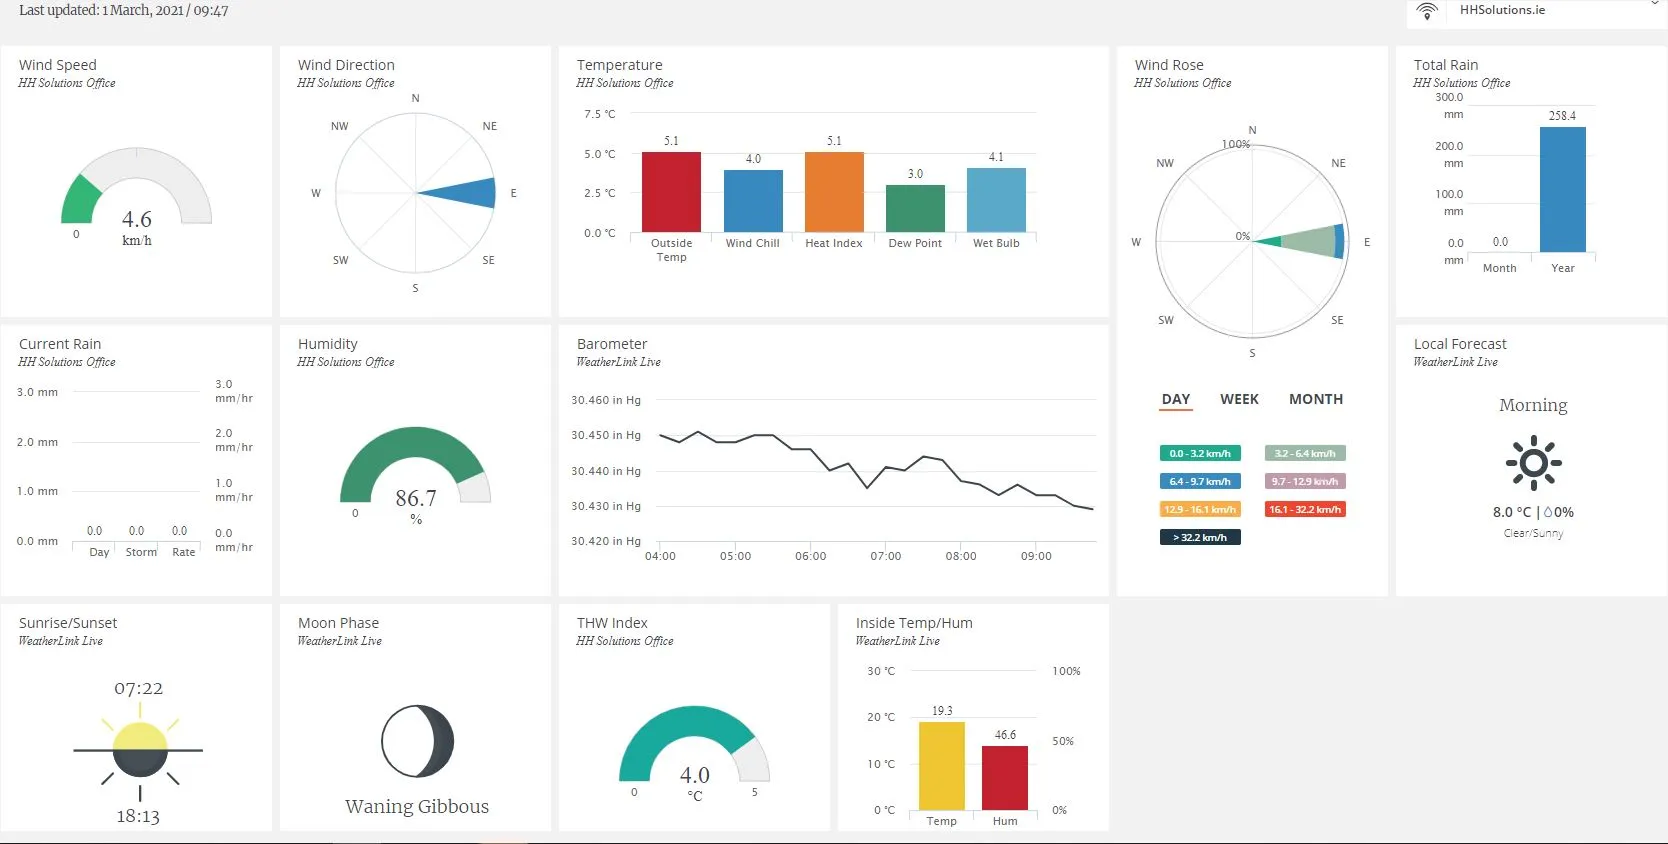
Task: Click the 16.1 - 32.2 km/h legend swatch
Action: click(1305, 509)
